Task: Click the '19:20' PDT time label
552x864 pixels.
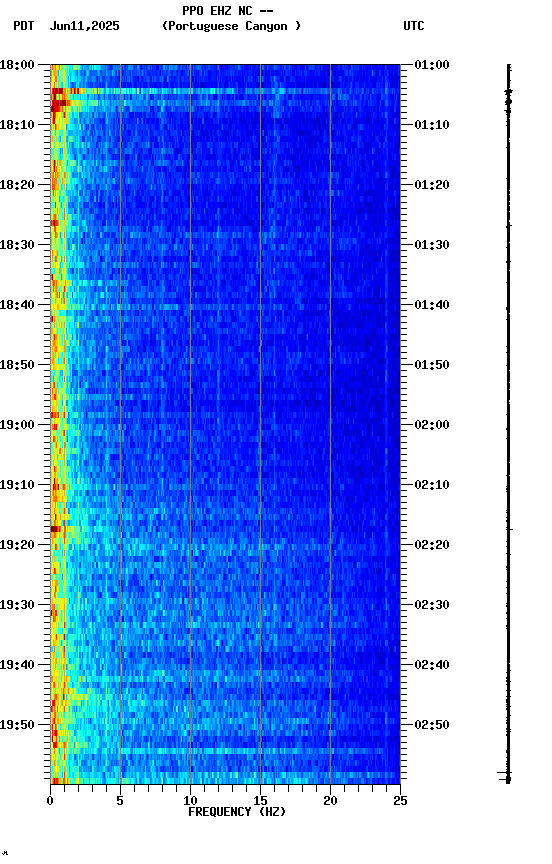Action: pyautogui.click(x=17, y=545)
